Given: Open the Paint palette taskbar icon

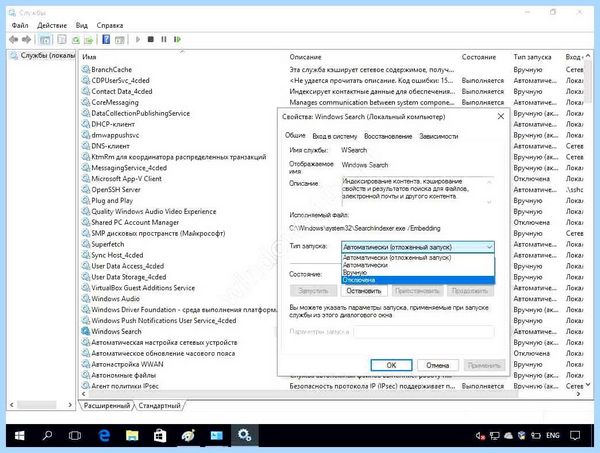Looking at the screenshot, I should (188, 435).
